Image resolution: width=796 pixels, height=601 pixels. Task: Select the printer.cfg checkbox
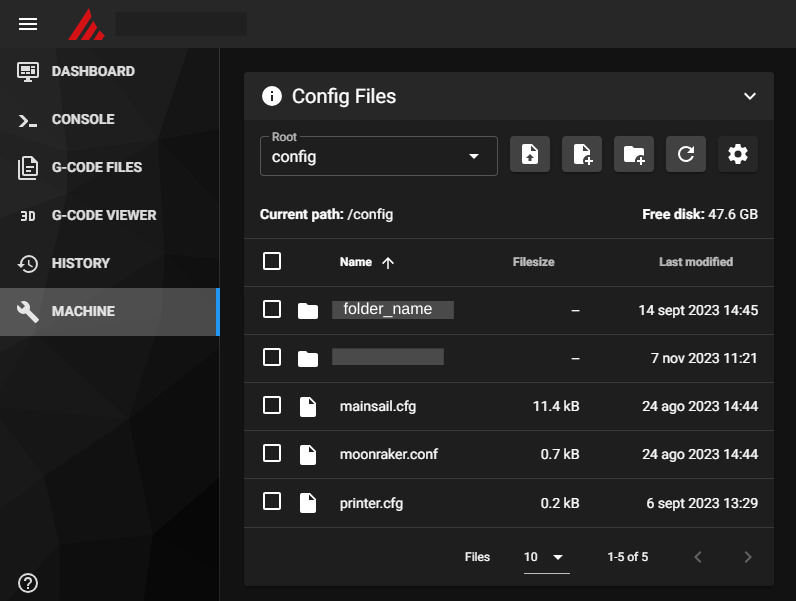click(272, 502)
